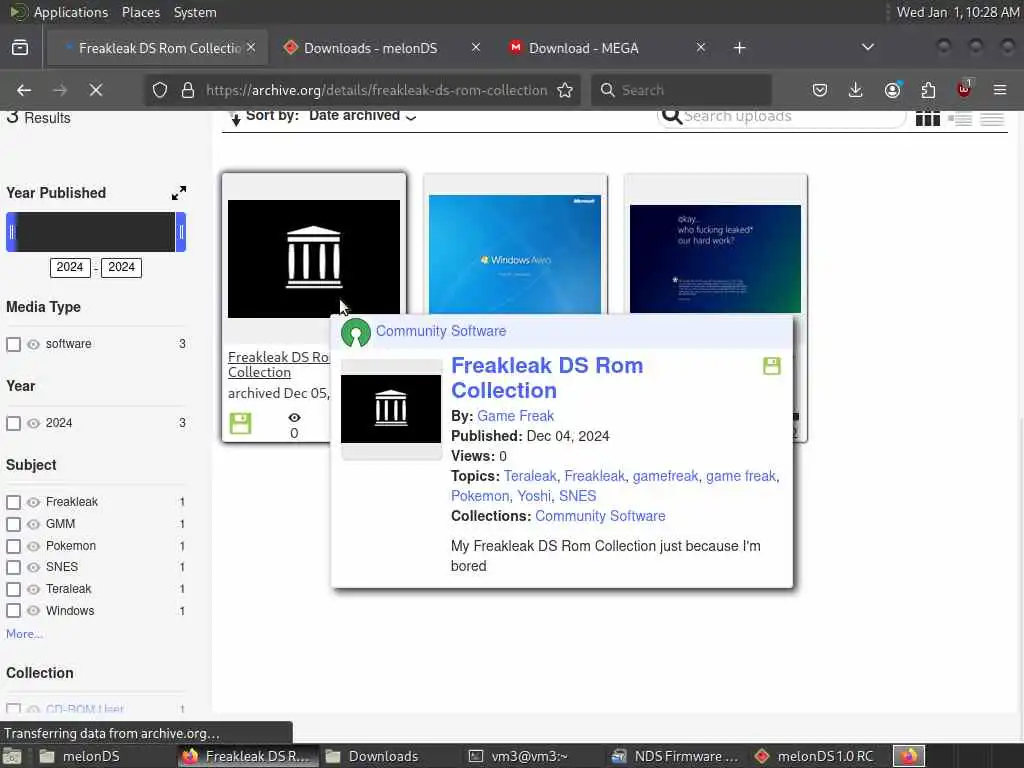The height and width of the screenshot is (768, 1024).
Task: Switch to the vm3@vm3 terminal in taskbar
Action: point(520,756)
